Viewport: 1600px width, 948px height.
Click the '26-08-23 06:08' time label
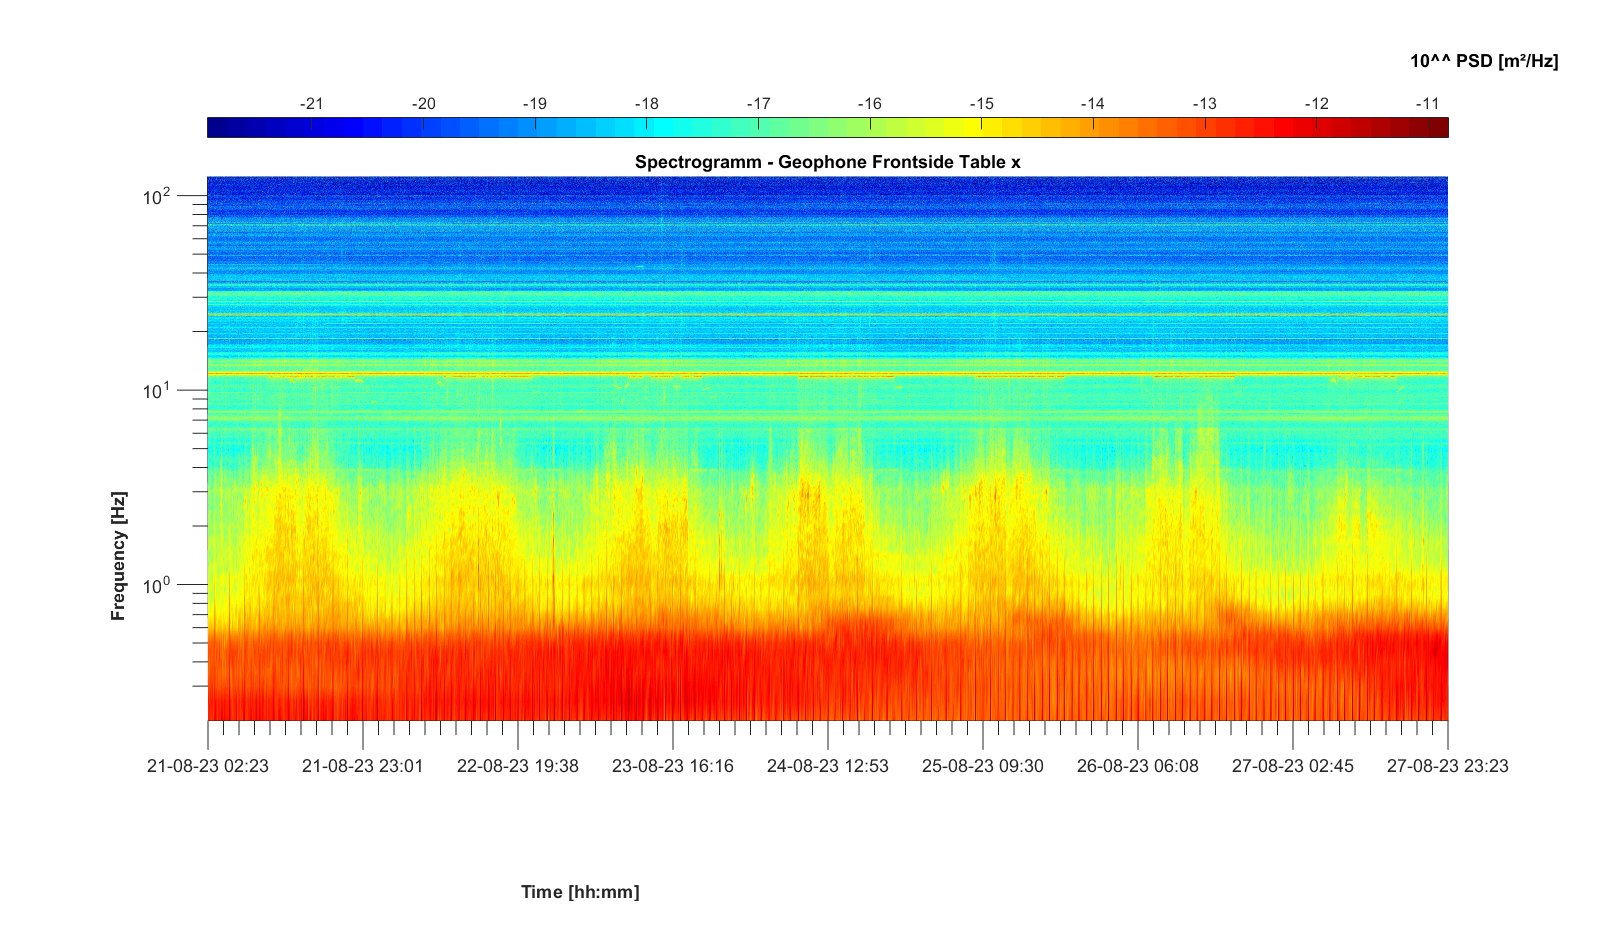1137,766
